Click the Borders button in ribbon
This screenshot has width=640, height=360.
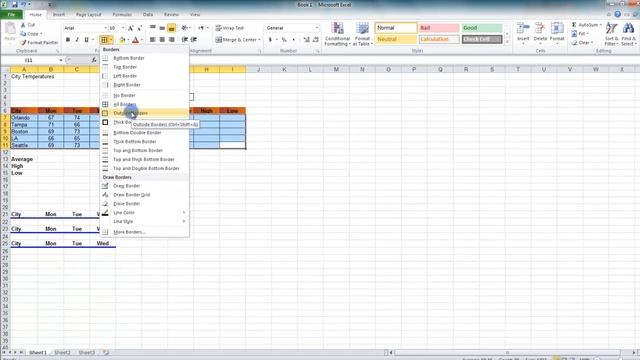[x=104, y=40]
